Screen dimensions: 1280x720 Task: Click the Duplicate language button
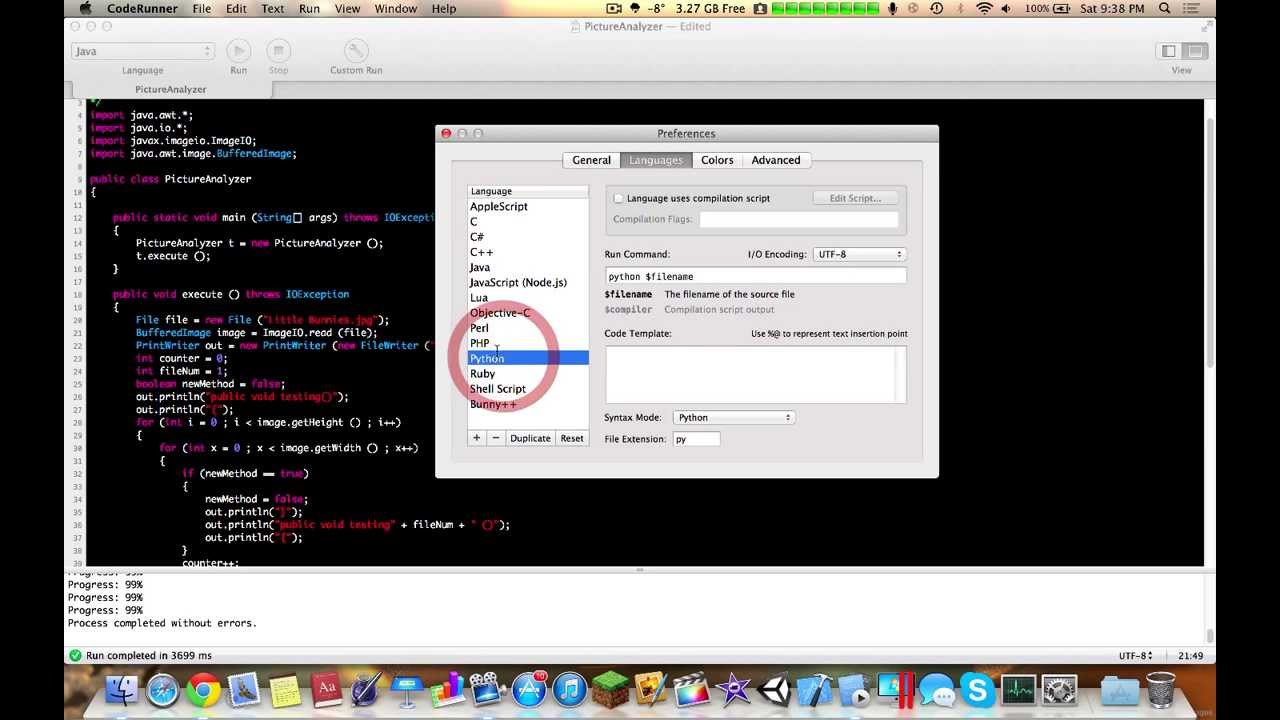tap(530, 438)
